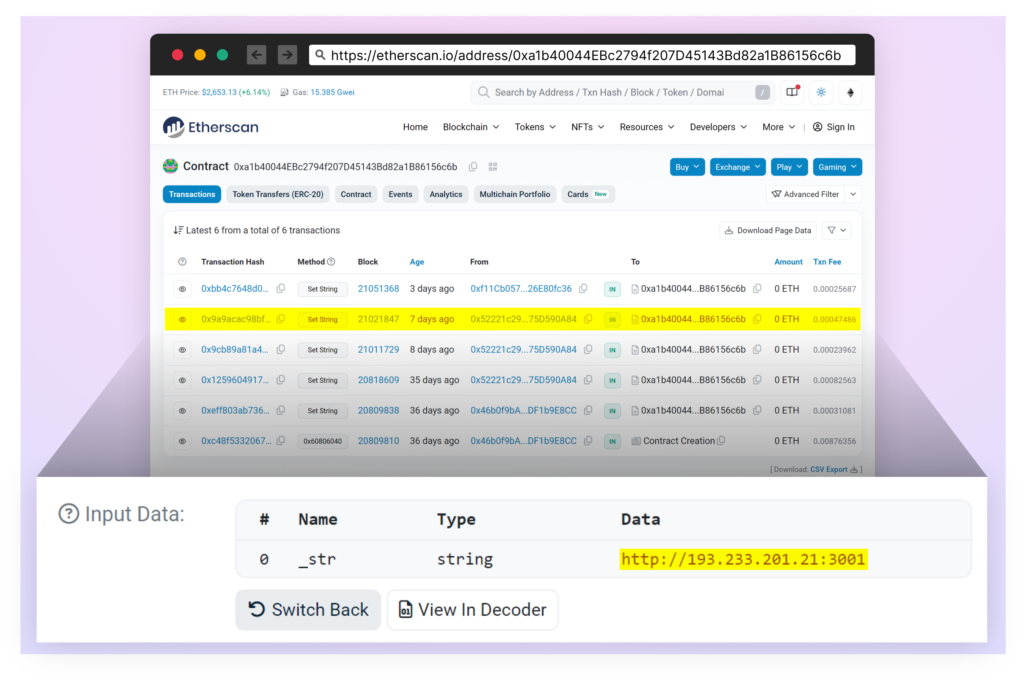Image resolution: width=1024 pixels, height=682 pixels.
Task: Copy From address in block 20809838 row
Action: coord(588,410)
